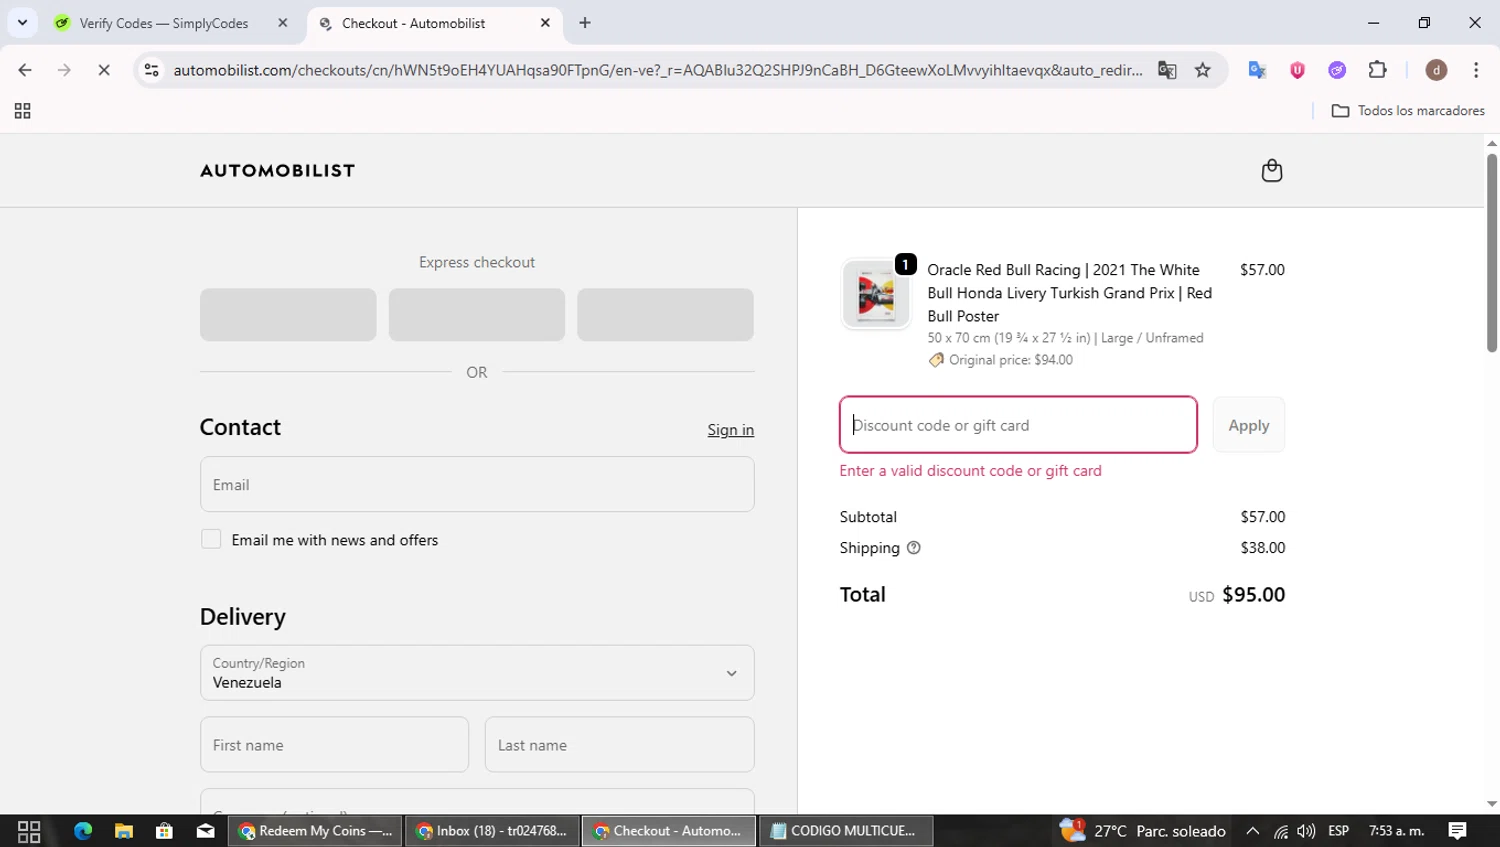
Task: Open the notification center icon
Action: (x=1458, y=831)
